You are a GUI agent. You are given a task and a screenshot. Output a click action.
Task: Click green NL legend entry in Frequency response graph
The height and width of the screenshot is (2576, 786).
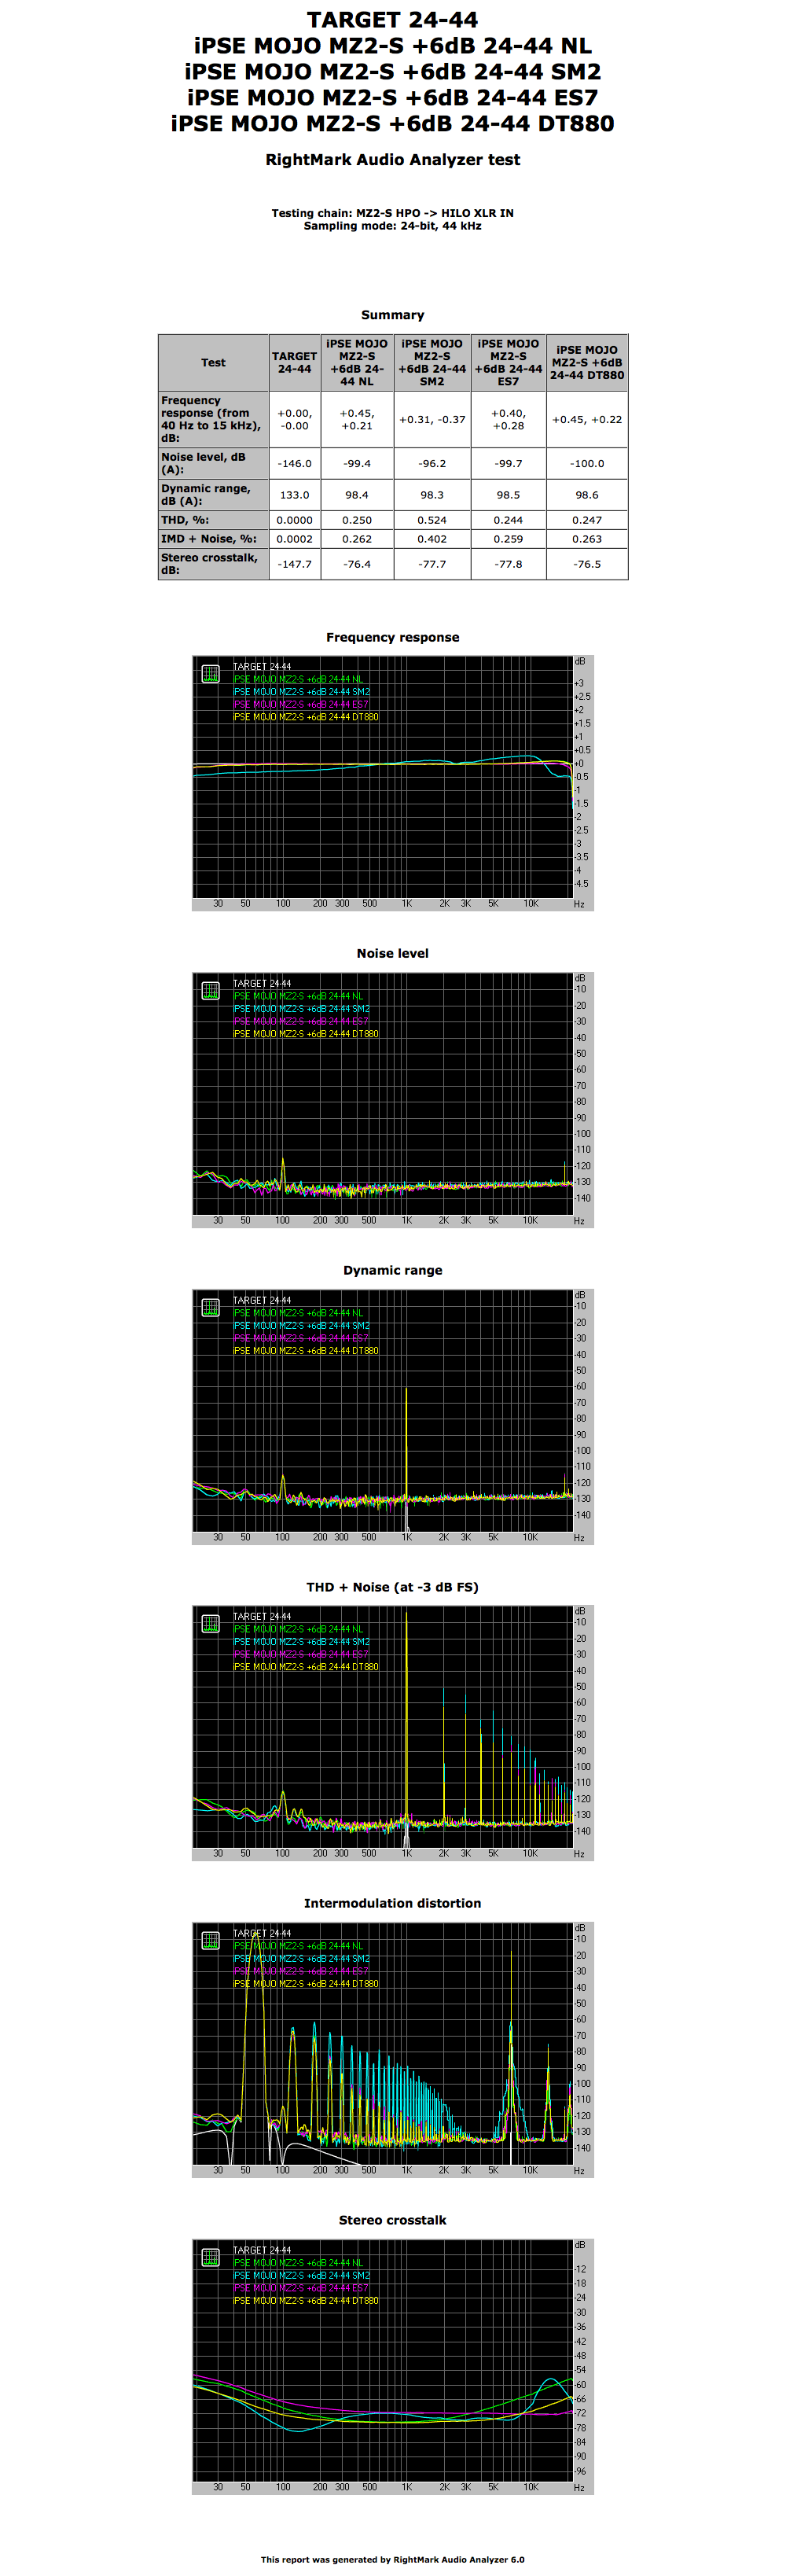298,679
